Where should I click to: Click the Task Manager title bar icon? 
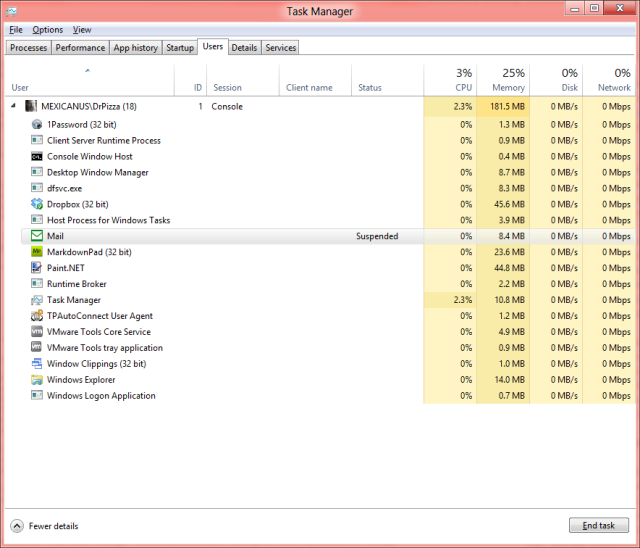(x=11, y=11)
